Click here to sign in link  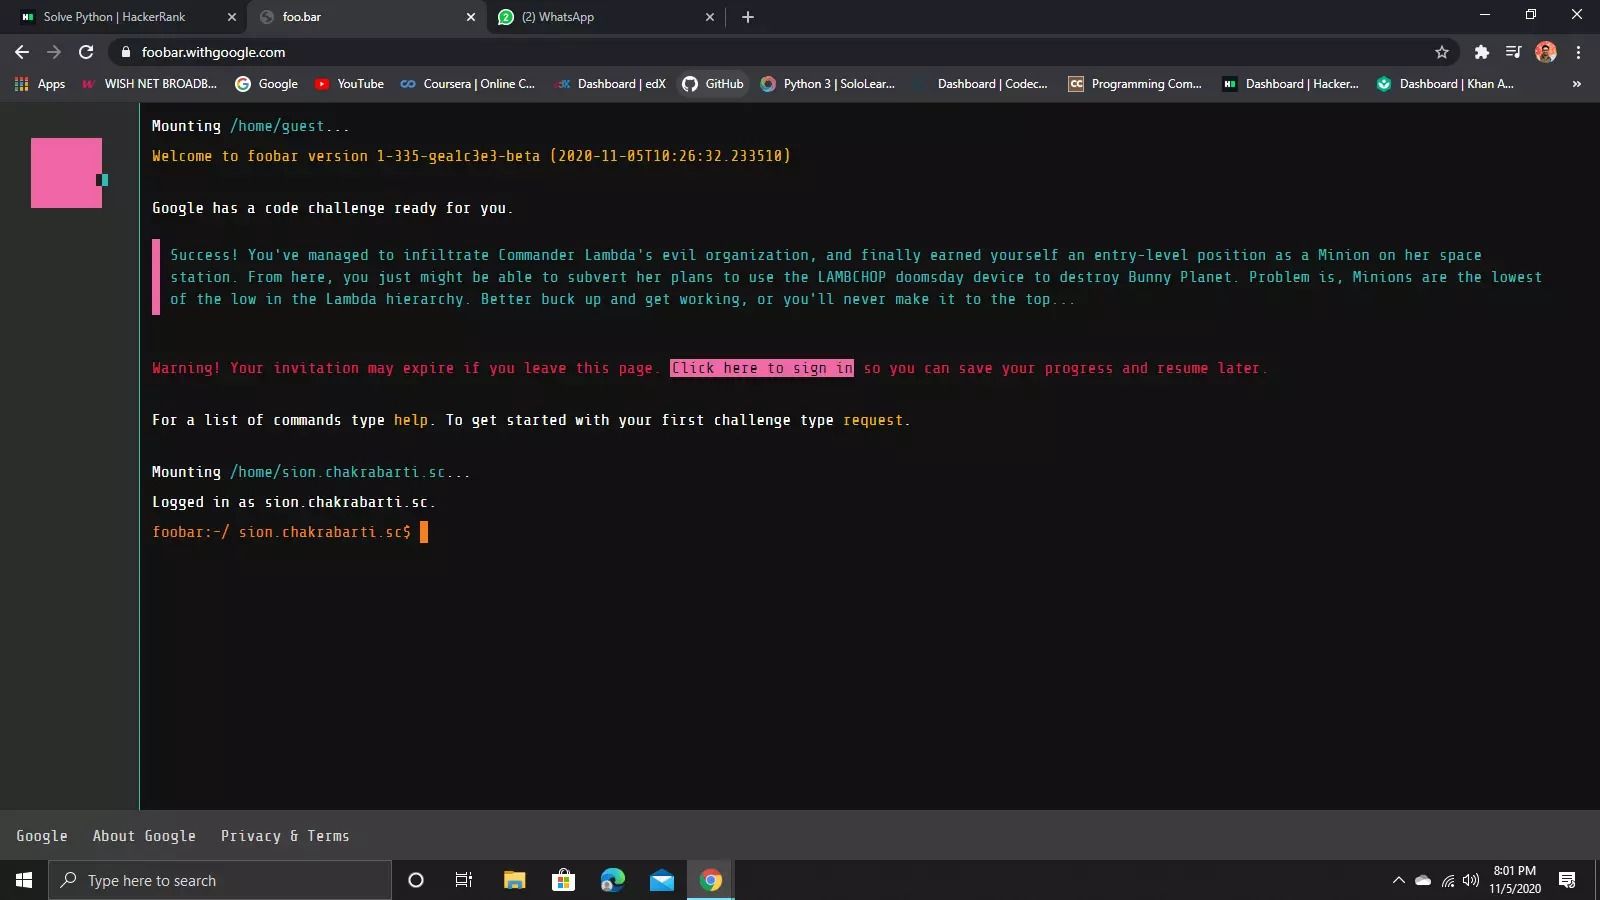click(x=760, y=368)
